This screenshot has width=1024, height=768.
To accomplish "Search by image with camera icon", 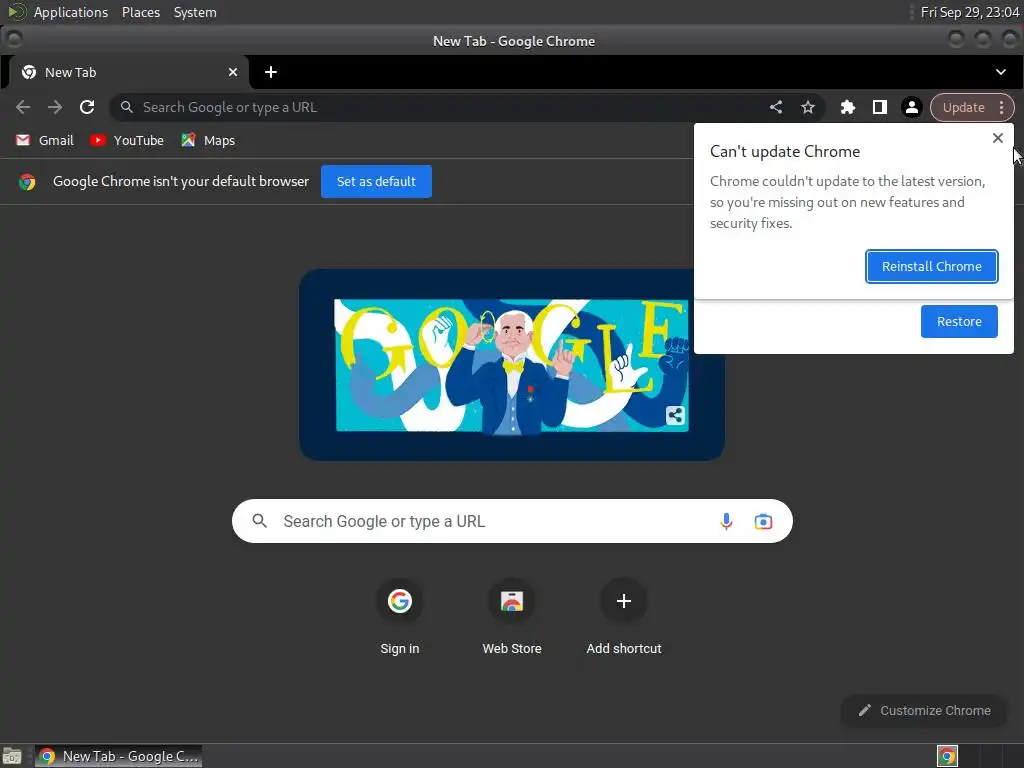I will pos(763,521).
